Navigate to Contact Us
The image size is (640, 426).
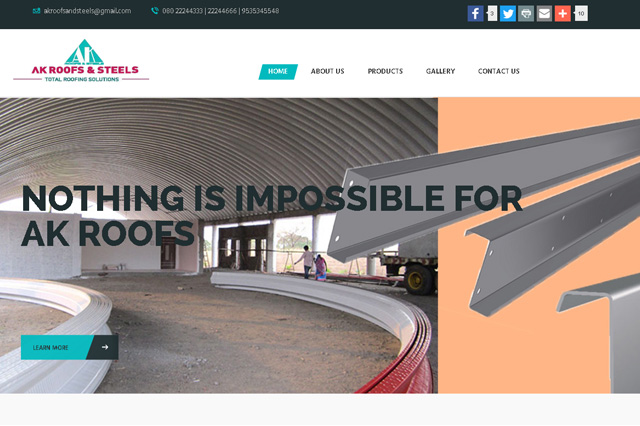498,71
